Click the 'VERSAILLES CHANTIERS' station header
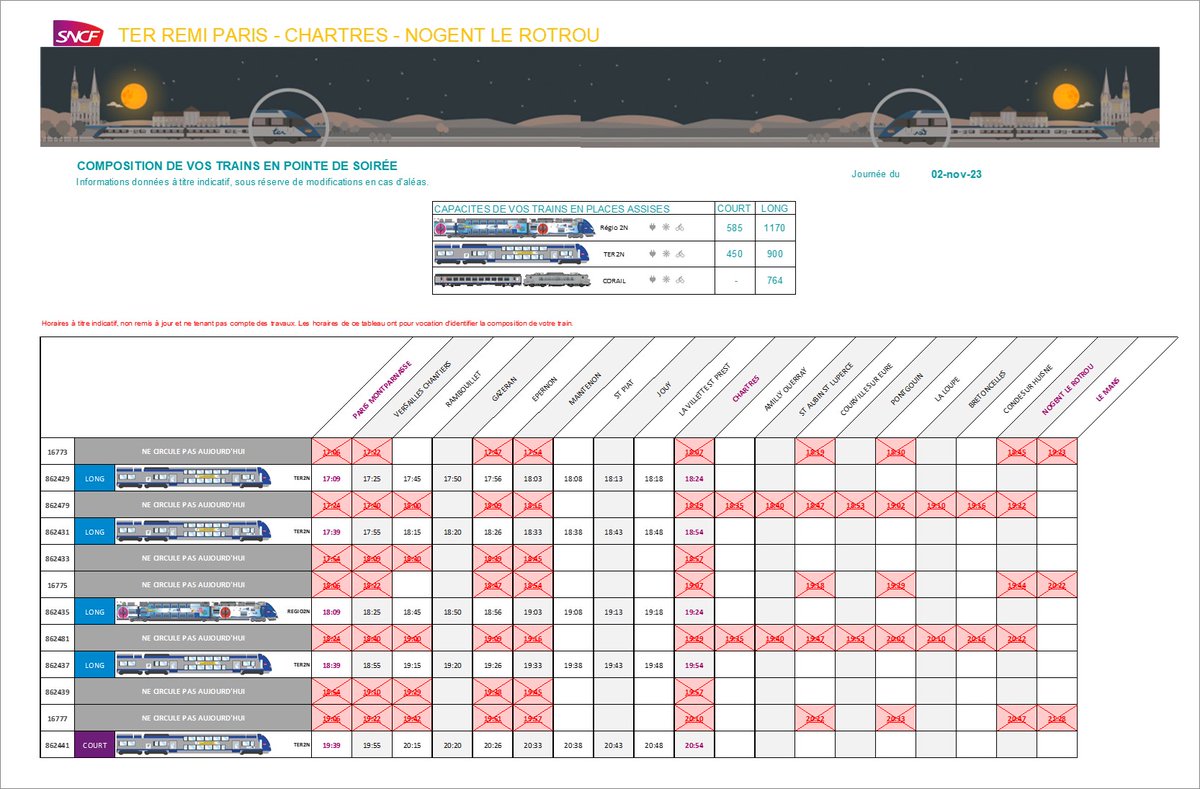The width and height of the screenshot is (1200, 789). pos(422,389)
